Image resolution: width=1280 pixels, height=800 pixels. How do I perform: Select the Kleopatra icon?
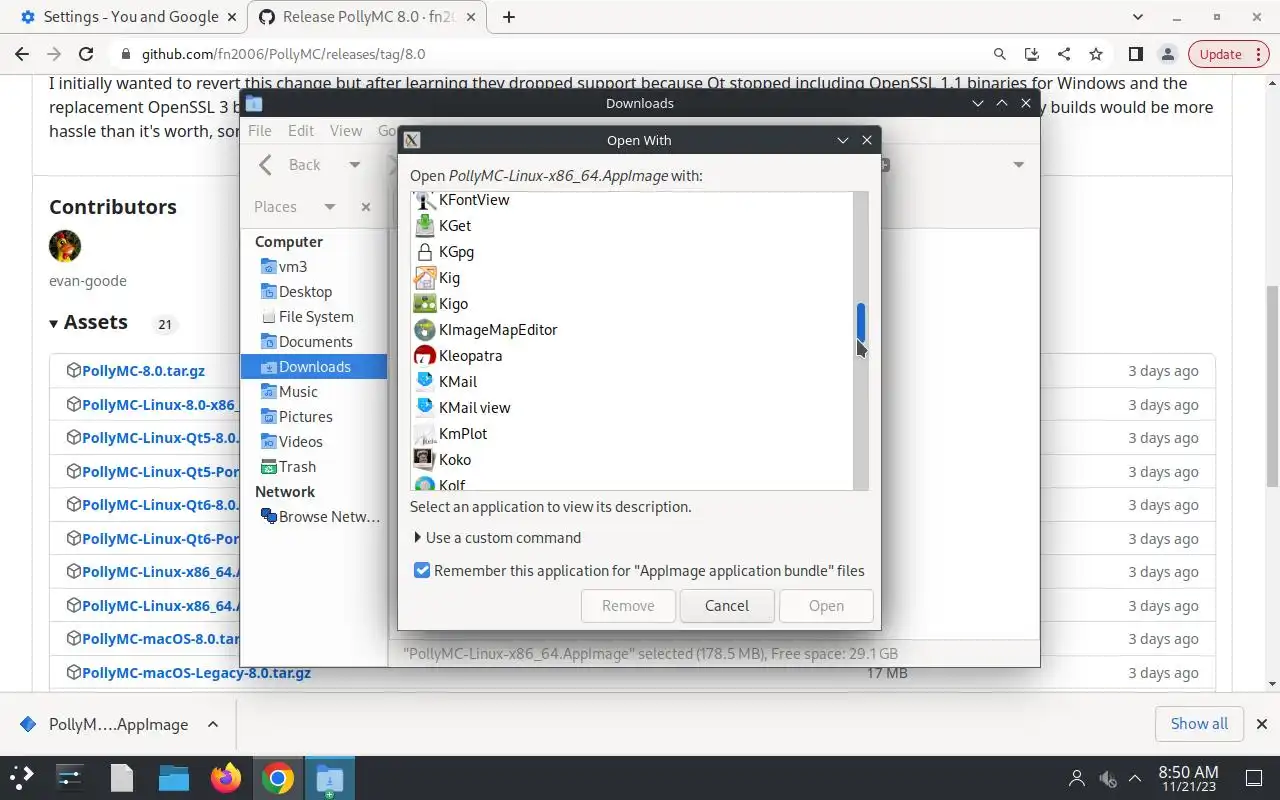tap(424, 356)
